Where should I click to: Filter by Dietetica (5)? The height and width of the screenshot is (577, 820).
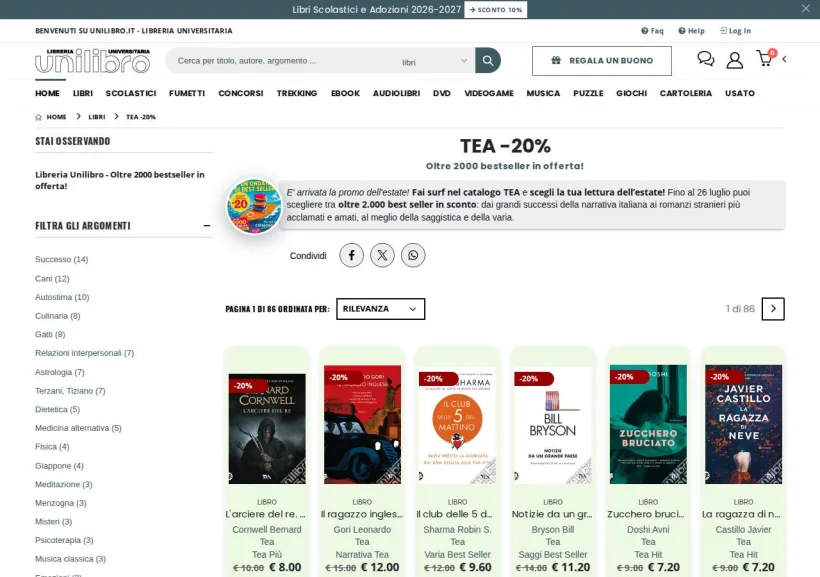(58, 410)
